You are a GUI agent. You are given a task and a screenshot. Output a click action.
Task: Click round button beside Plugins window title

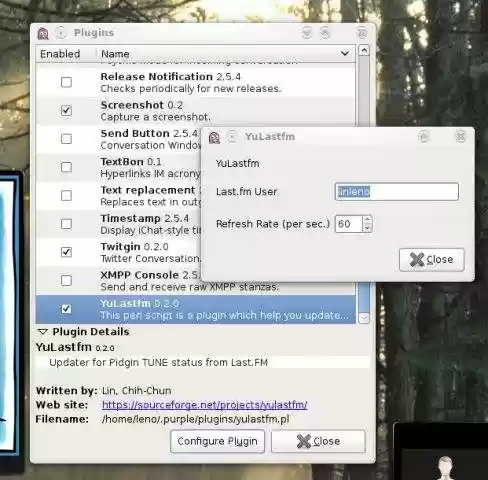61,33
